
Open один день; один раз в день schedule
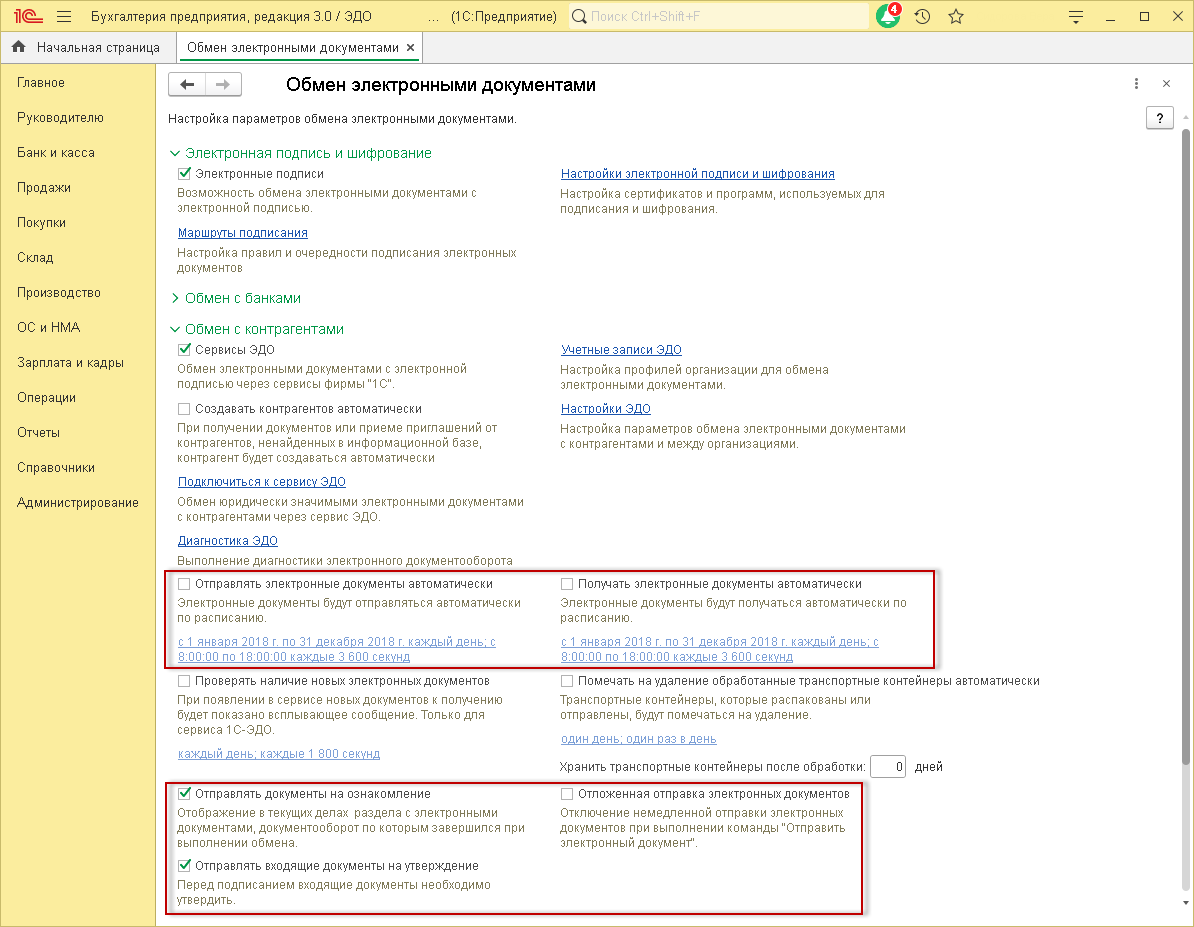click(639, 739)
